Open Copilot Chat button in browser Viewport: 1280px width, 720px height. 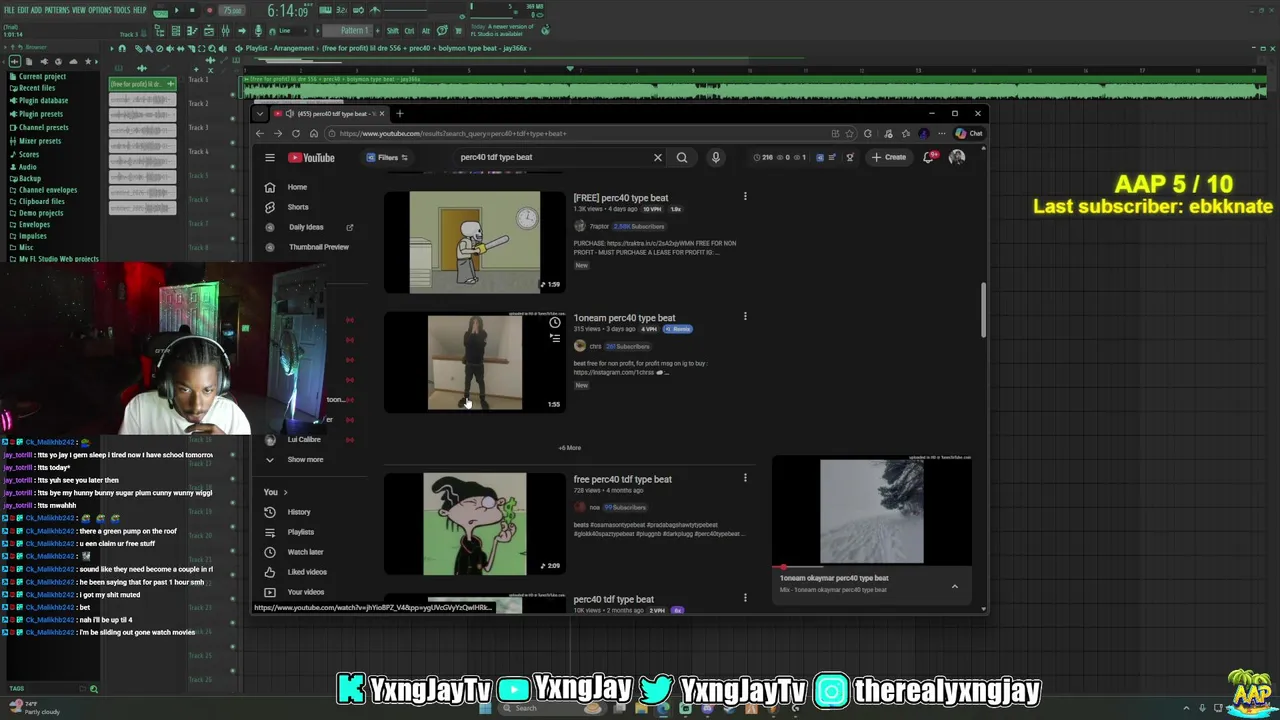[x=969, y=133]
